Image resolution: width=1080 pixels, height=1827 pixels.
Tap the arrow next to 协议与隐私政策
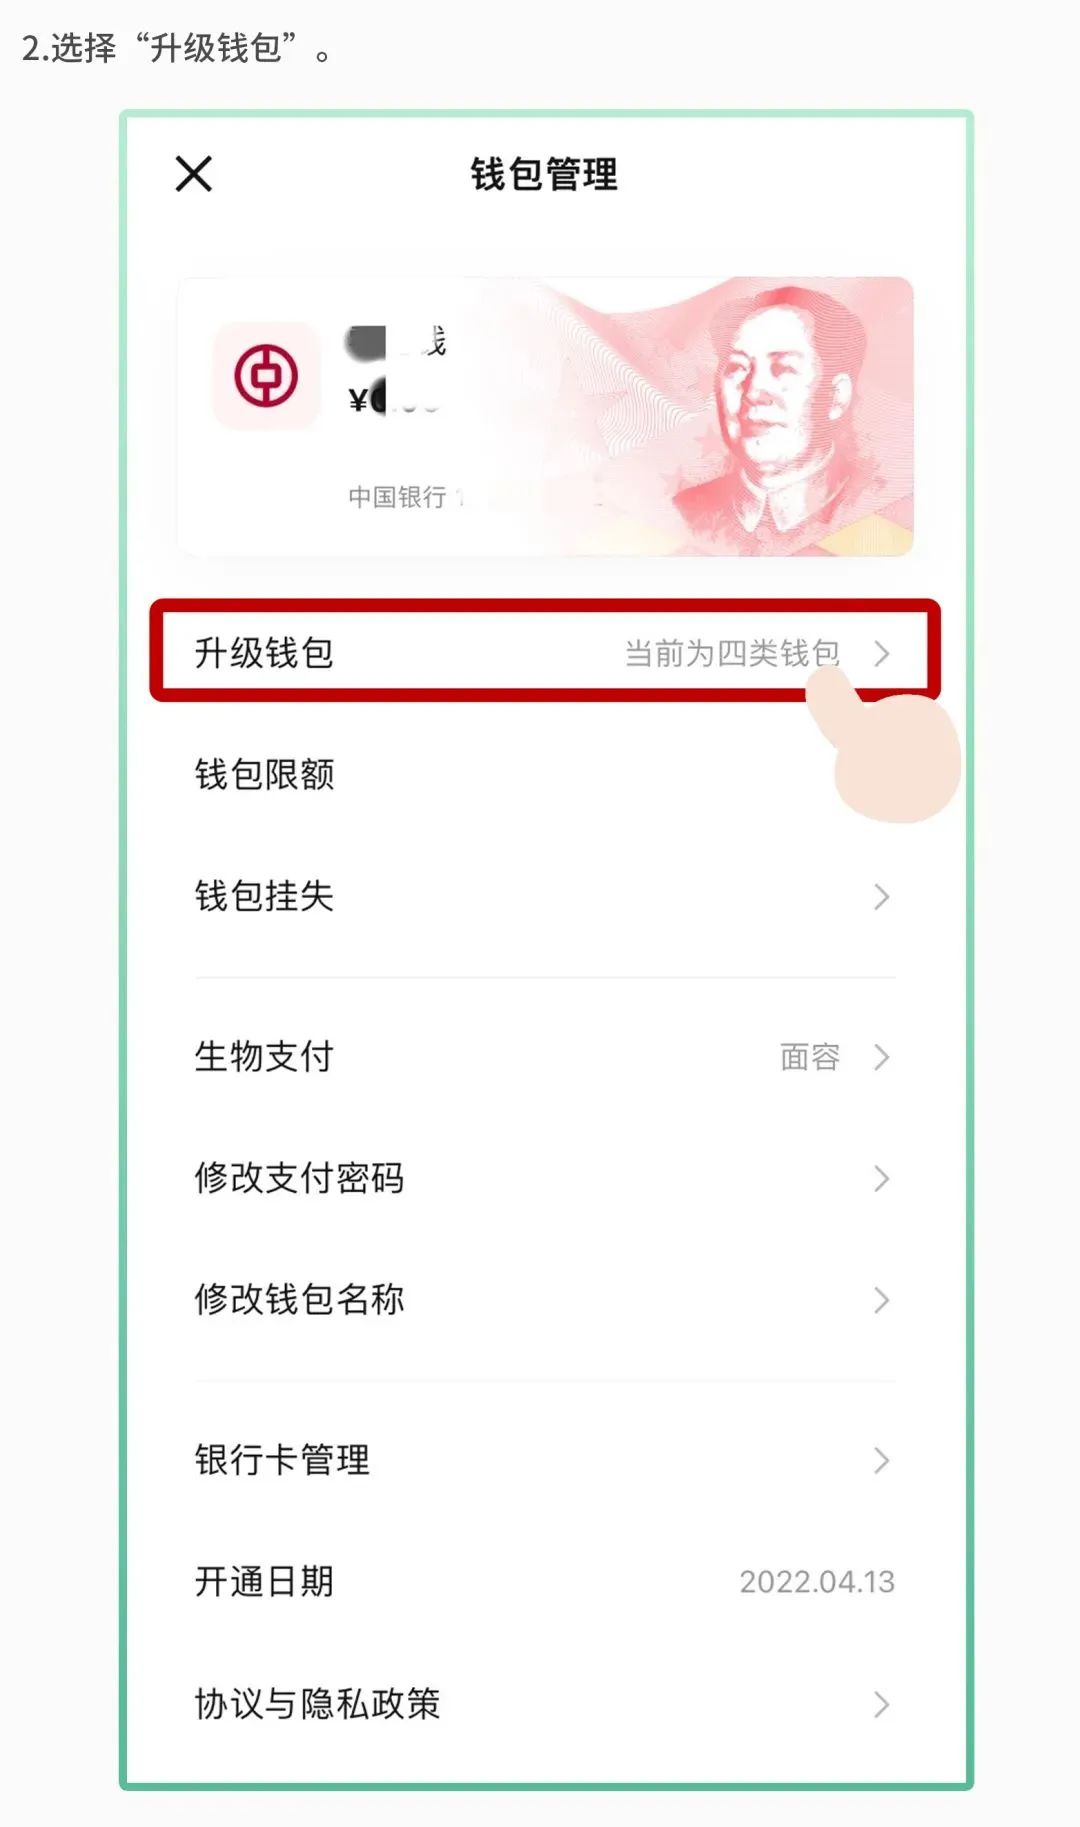881,1704
